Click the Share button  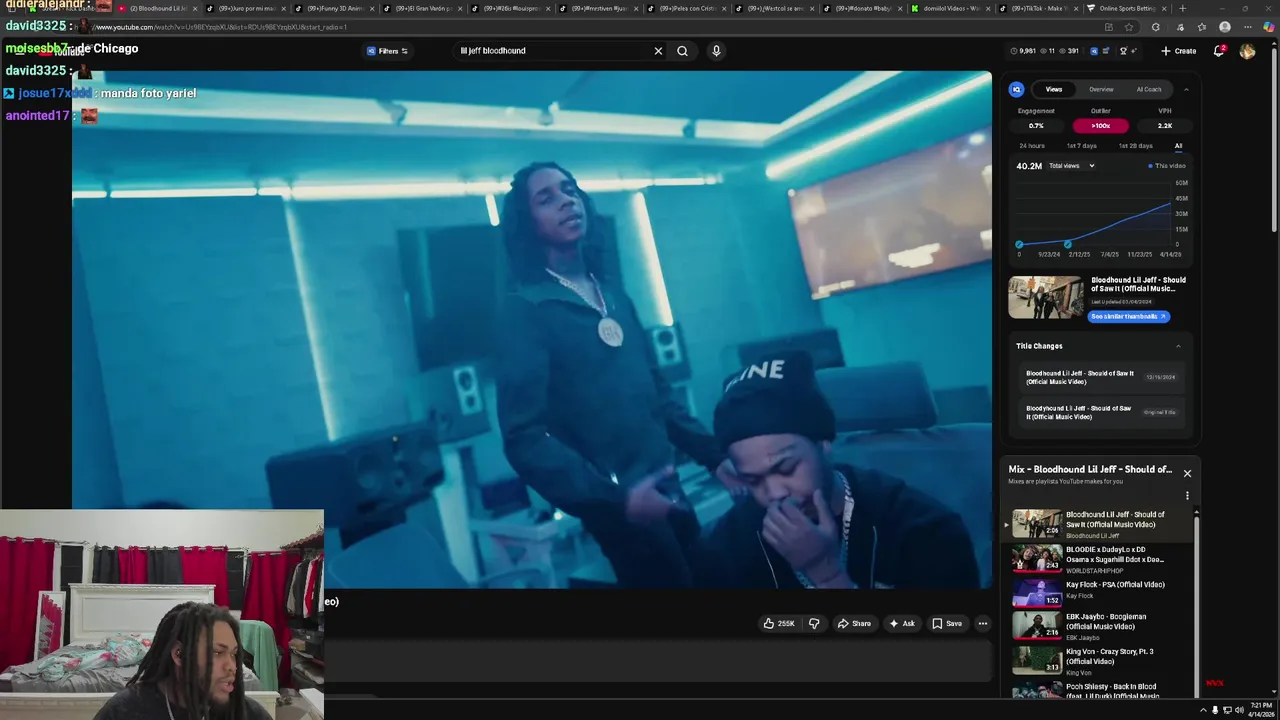tap(854, 624)
